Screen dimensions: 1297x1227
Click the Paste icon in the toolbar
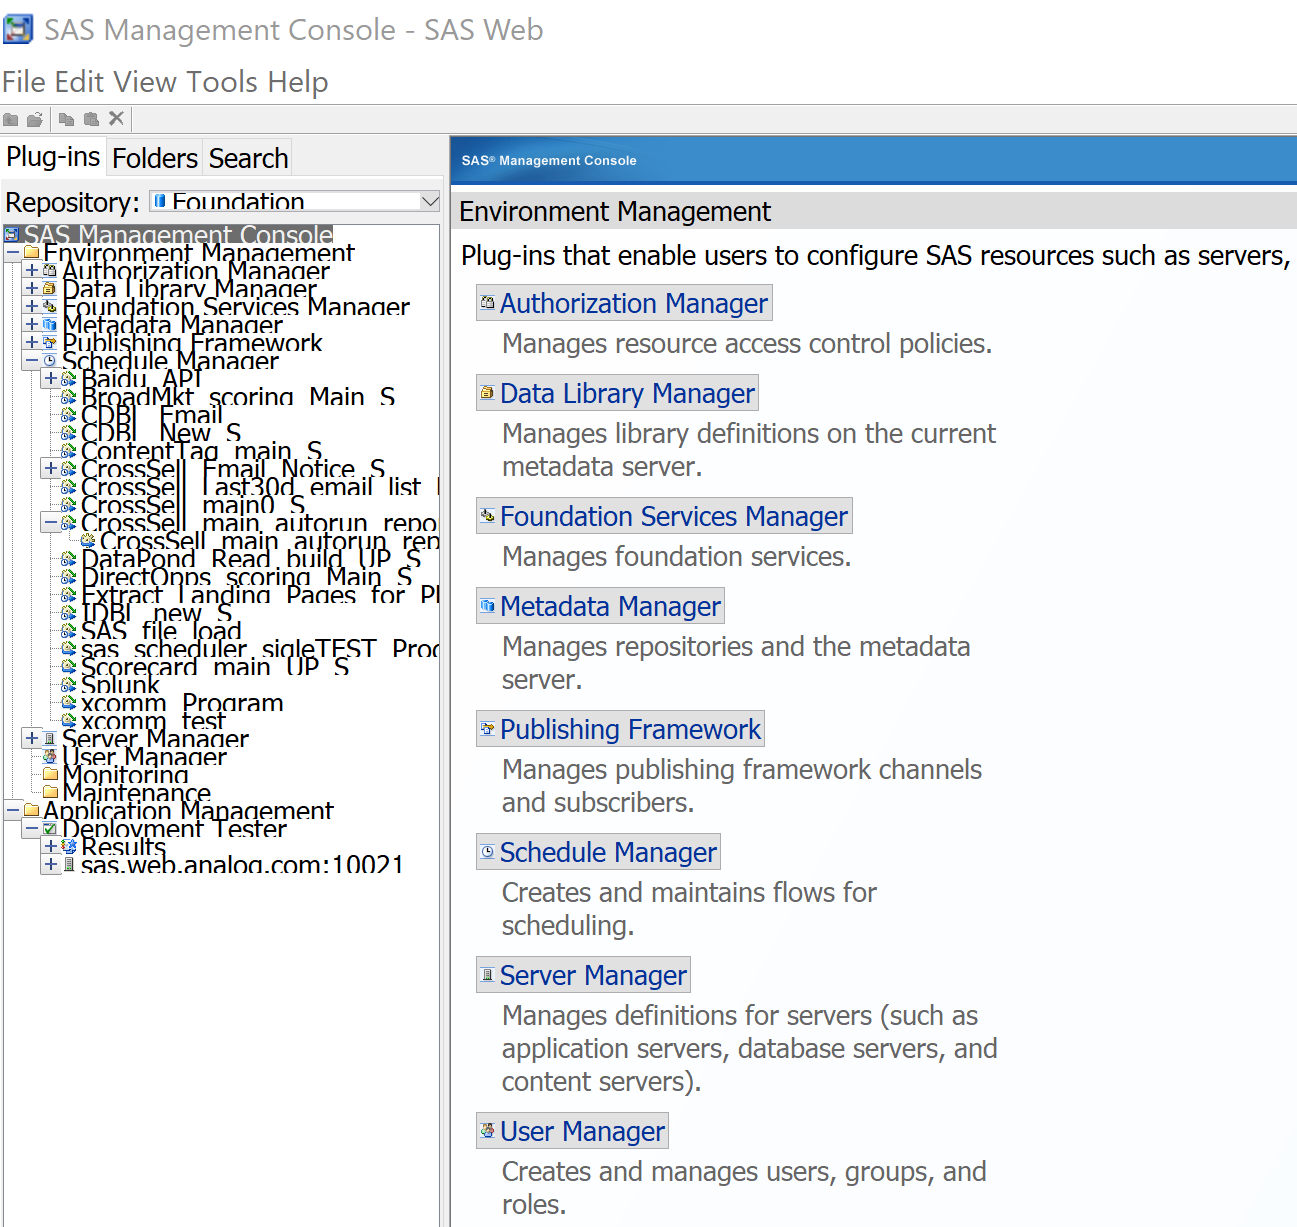coord(90,118)
